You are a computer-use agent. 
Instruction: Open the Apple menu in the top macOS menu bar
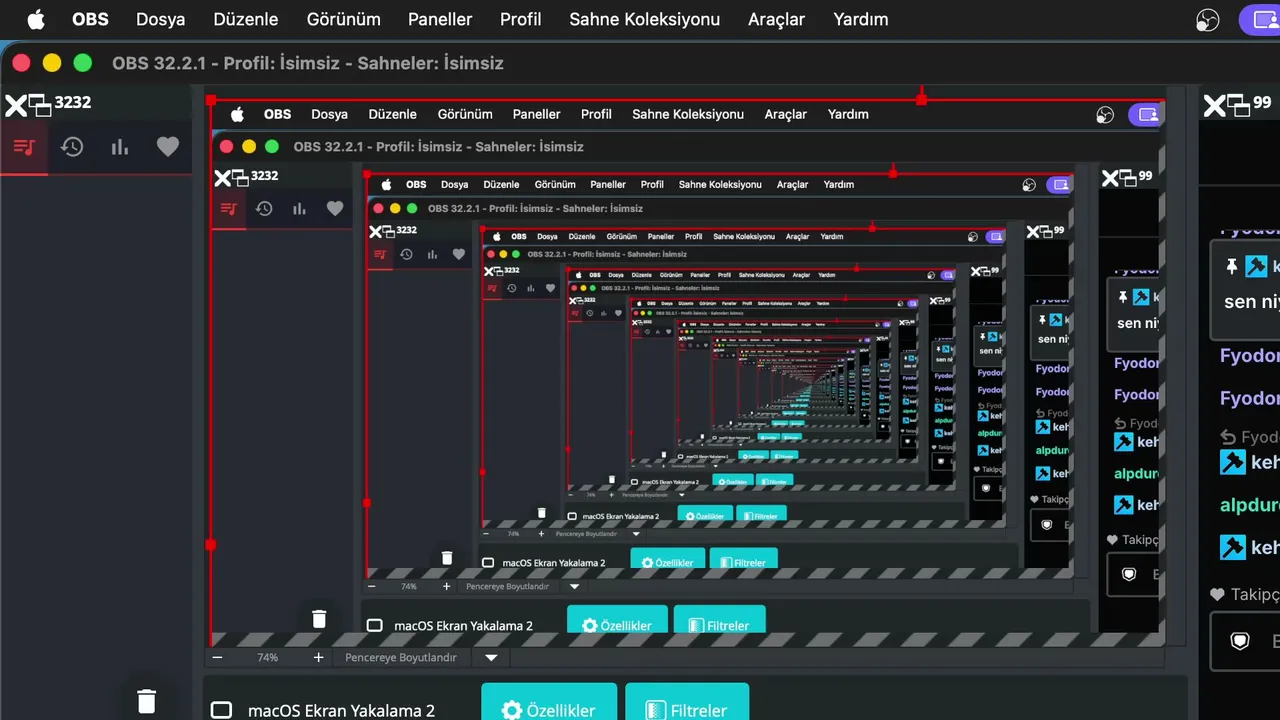36,19
